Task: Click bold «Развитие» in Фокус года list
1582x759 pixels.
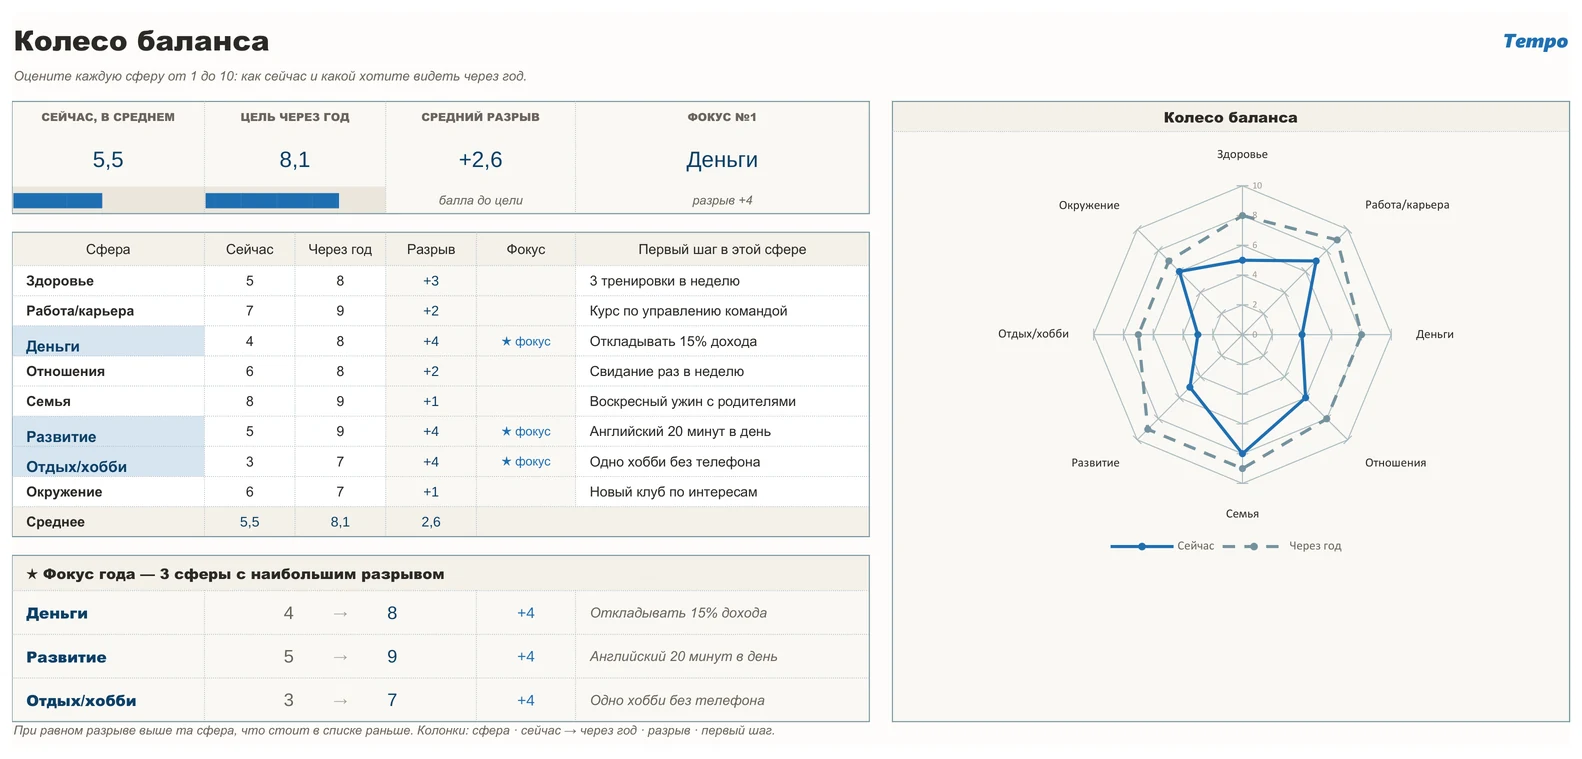Action: pos(66,657)
